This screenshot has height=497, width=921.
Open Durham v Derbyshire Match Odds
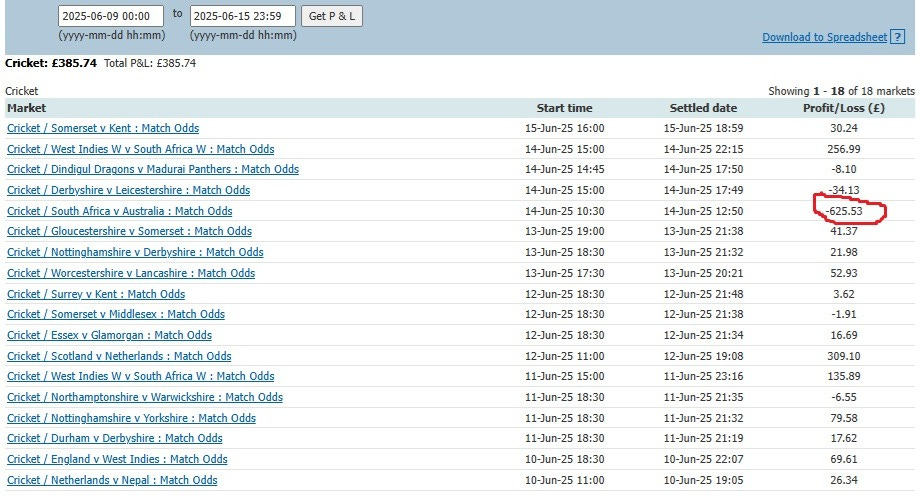point(115,438)
